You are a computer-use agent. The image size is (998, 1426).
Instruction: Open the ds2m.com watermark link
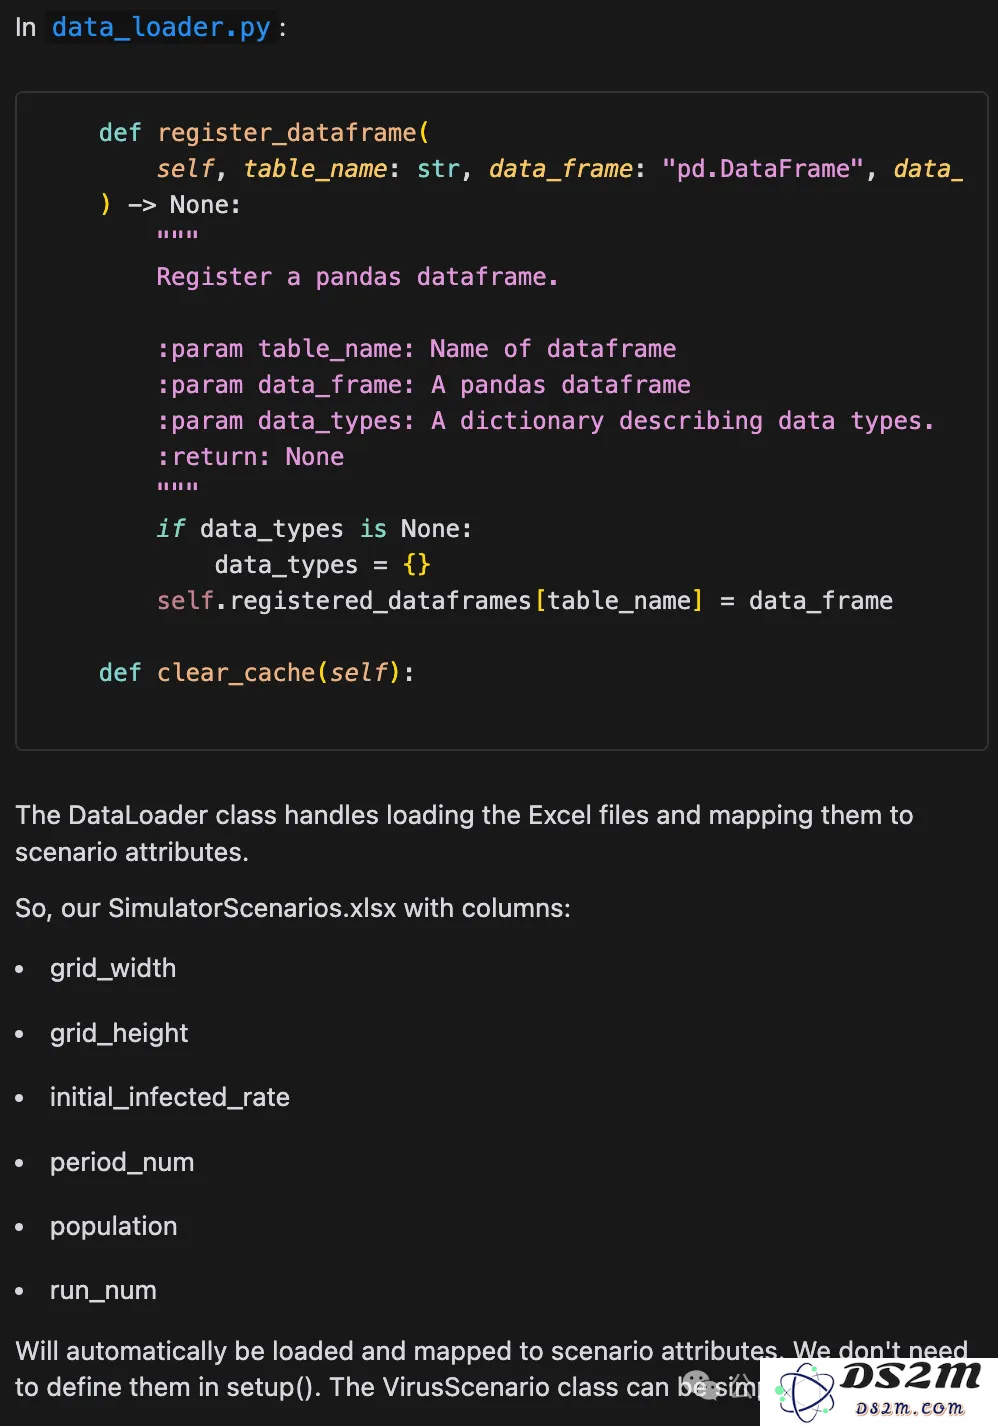[x=909, y=1408]
